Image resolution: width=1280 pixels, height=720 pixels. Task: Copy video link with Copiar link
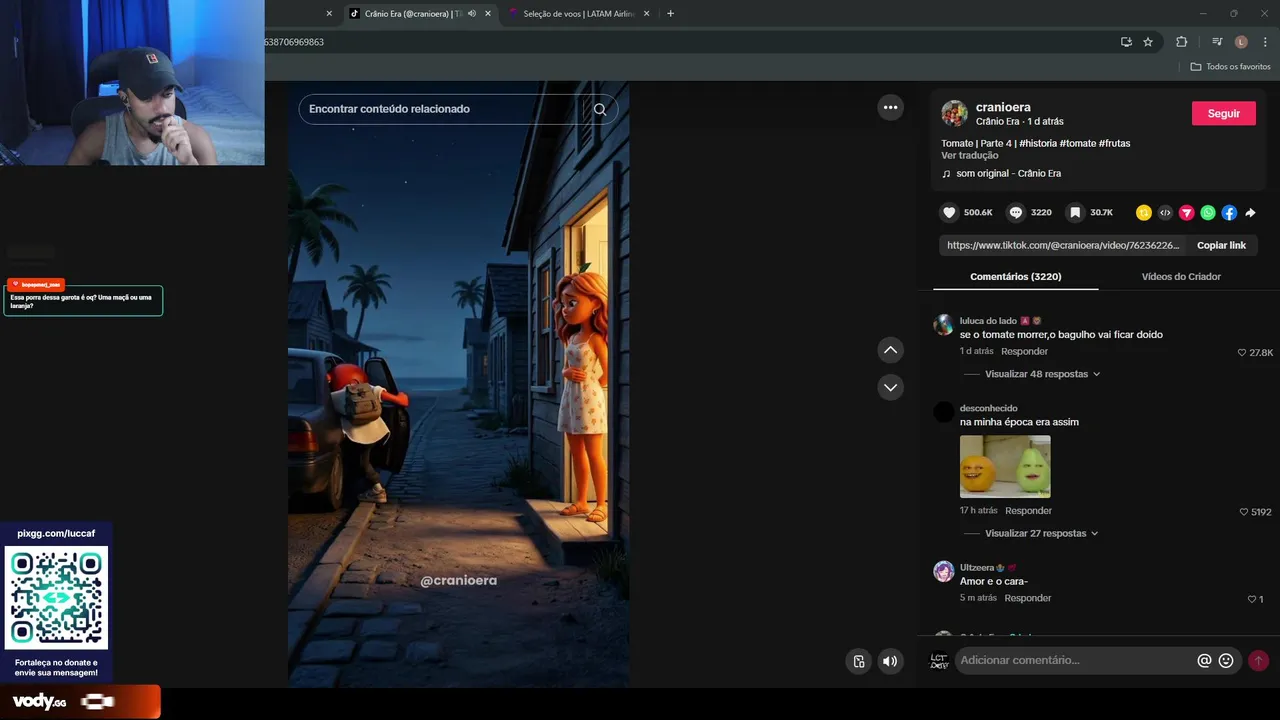click(x=1221, y=246)
